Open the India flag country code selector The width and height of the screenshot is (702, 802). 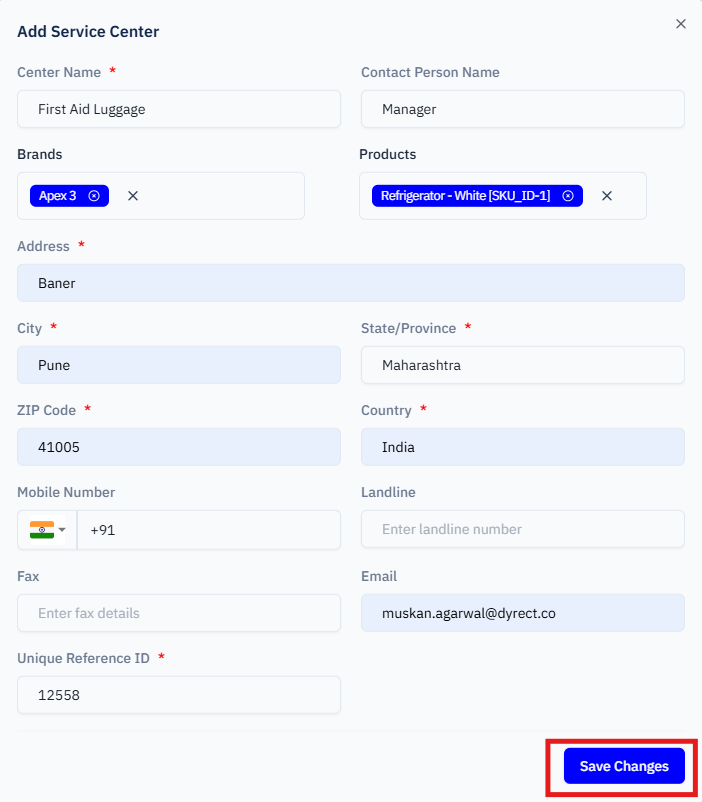click(x=47, y=530)
